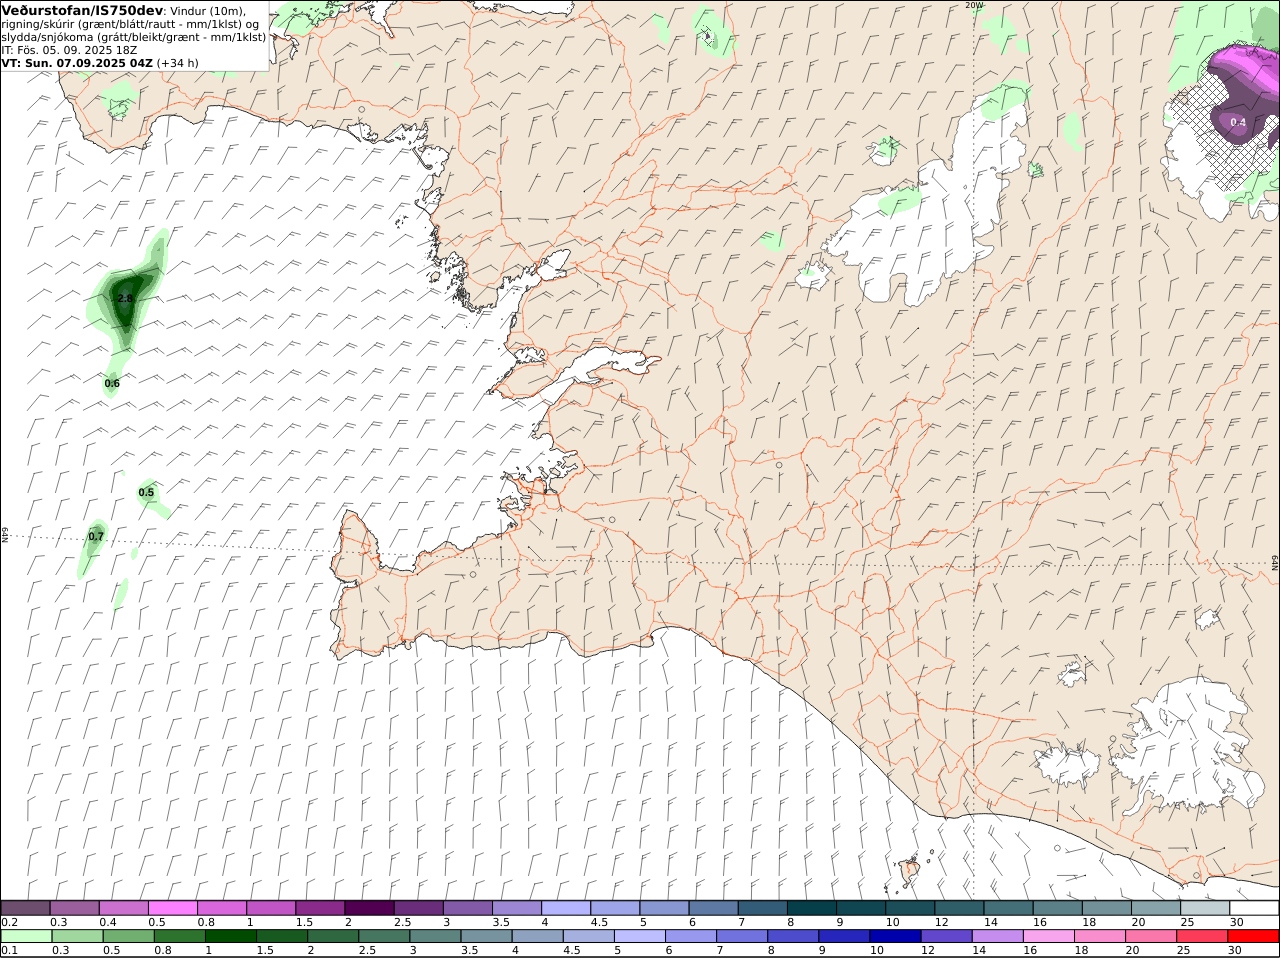Pick the upper-row legend swatch starting at 16
The height and width of the screenshot is (958, 1280).
coord(1057,908)
